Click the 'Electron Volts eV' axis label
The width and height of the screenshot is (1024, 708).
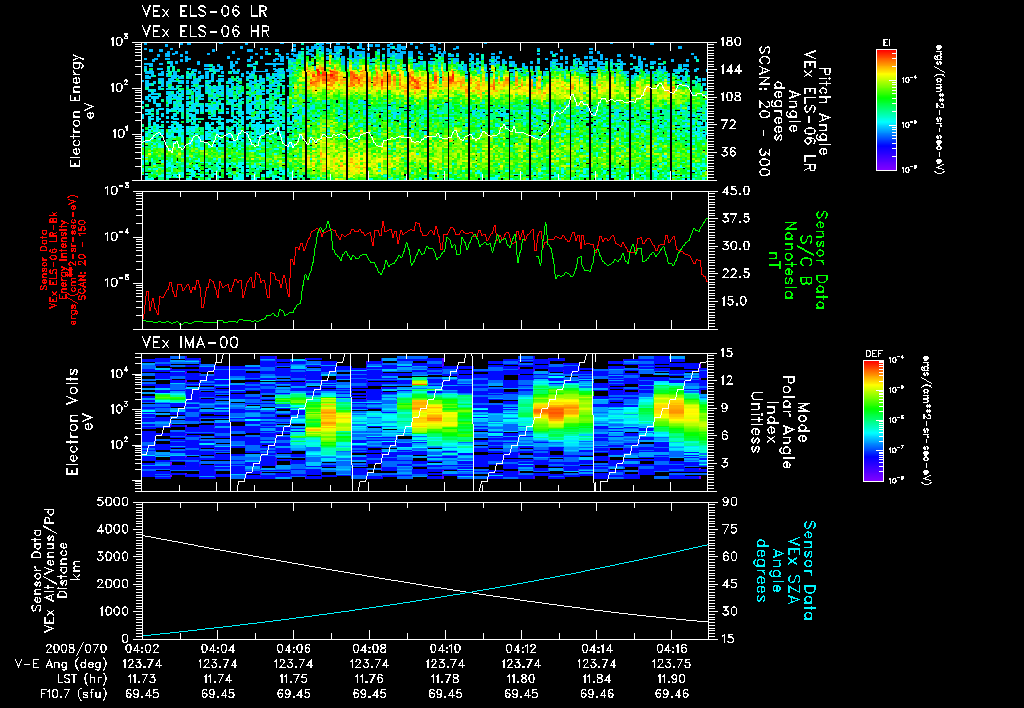click(78, 421)
